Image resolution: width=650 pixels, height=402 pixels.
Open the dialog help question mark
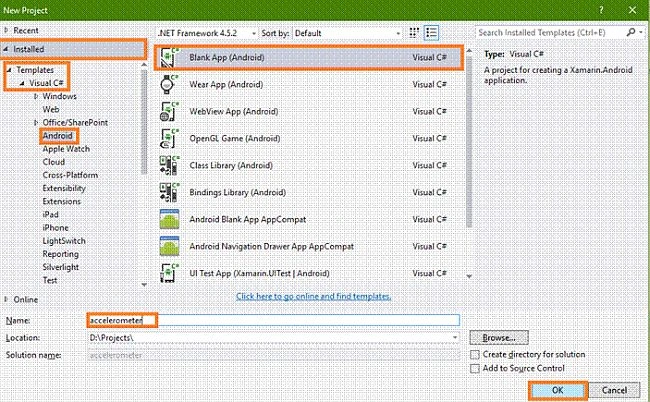click(x=601, y=10)
